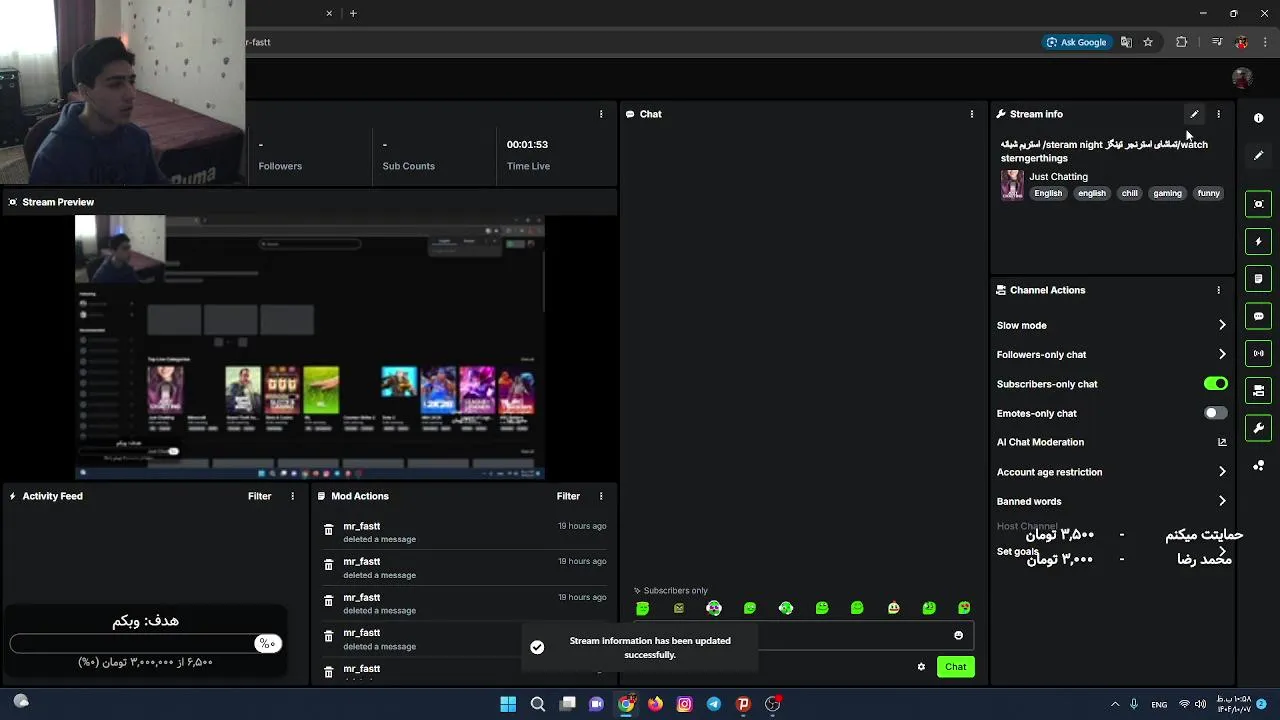Open Activity Feed Filter dropdown

click(259, 496)
